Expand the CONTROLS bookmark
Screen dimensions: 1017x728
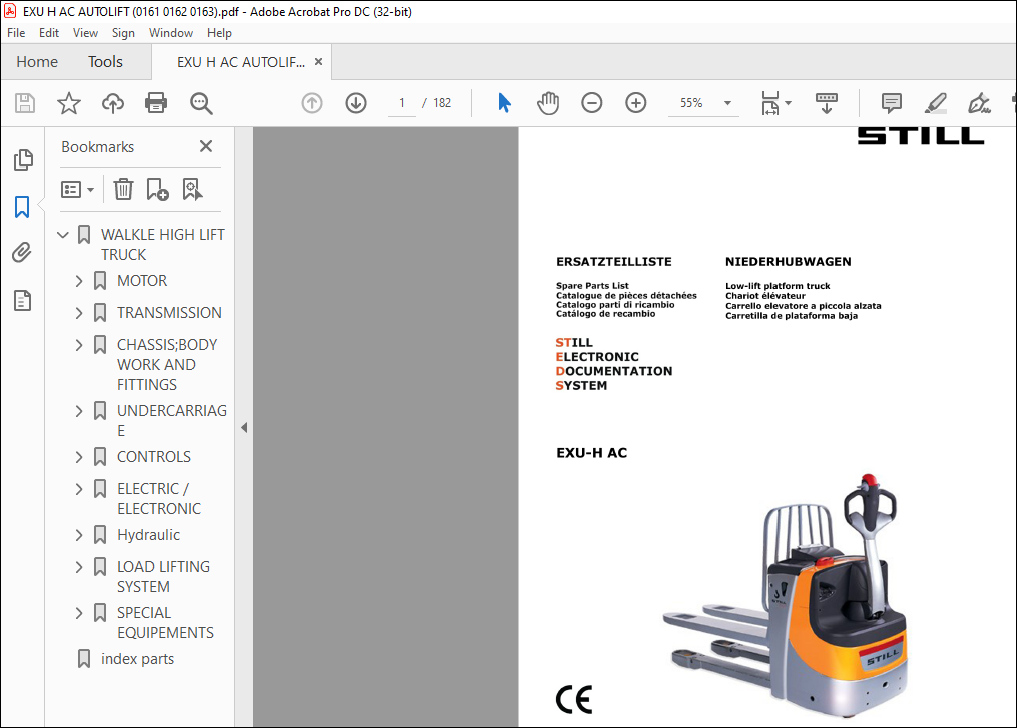78,457
